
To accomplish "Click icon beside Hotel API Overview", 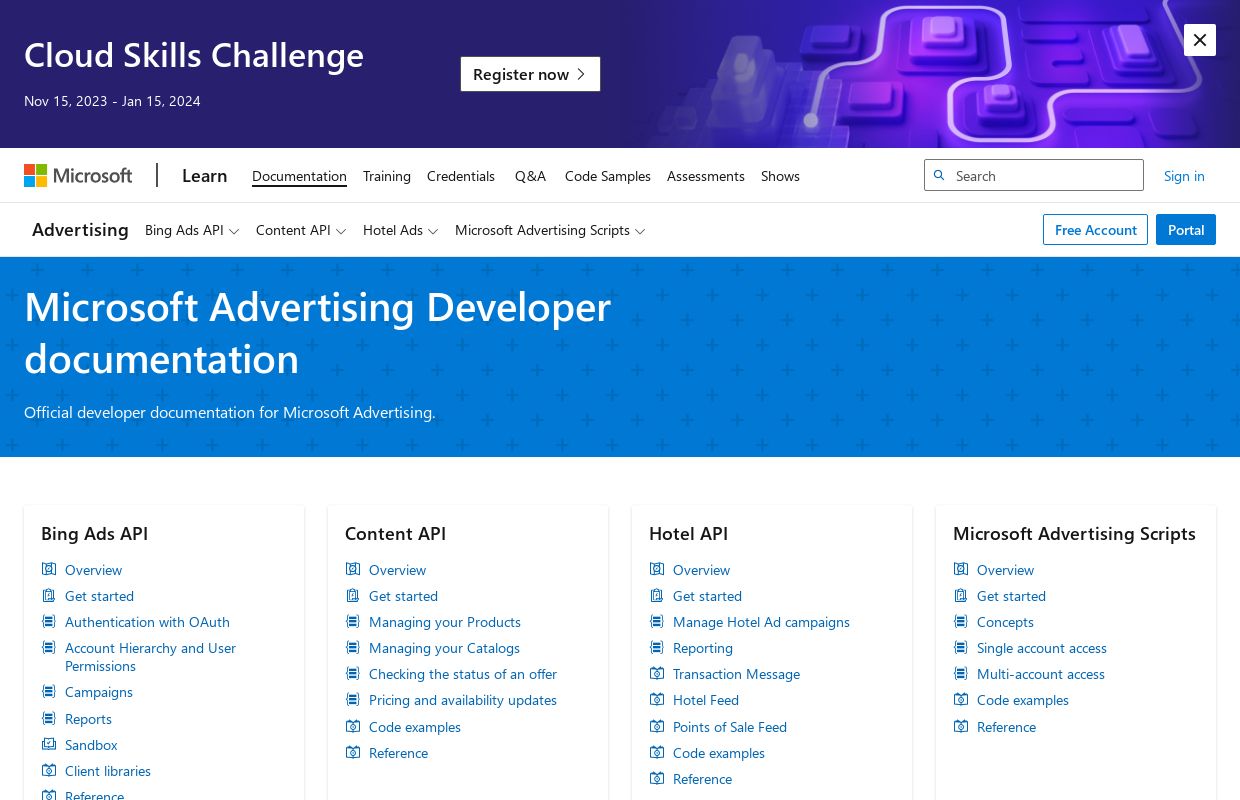I will (x=657, y=569).
